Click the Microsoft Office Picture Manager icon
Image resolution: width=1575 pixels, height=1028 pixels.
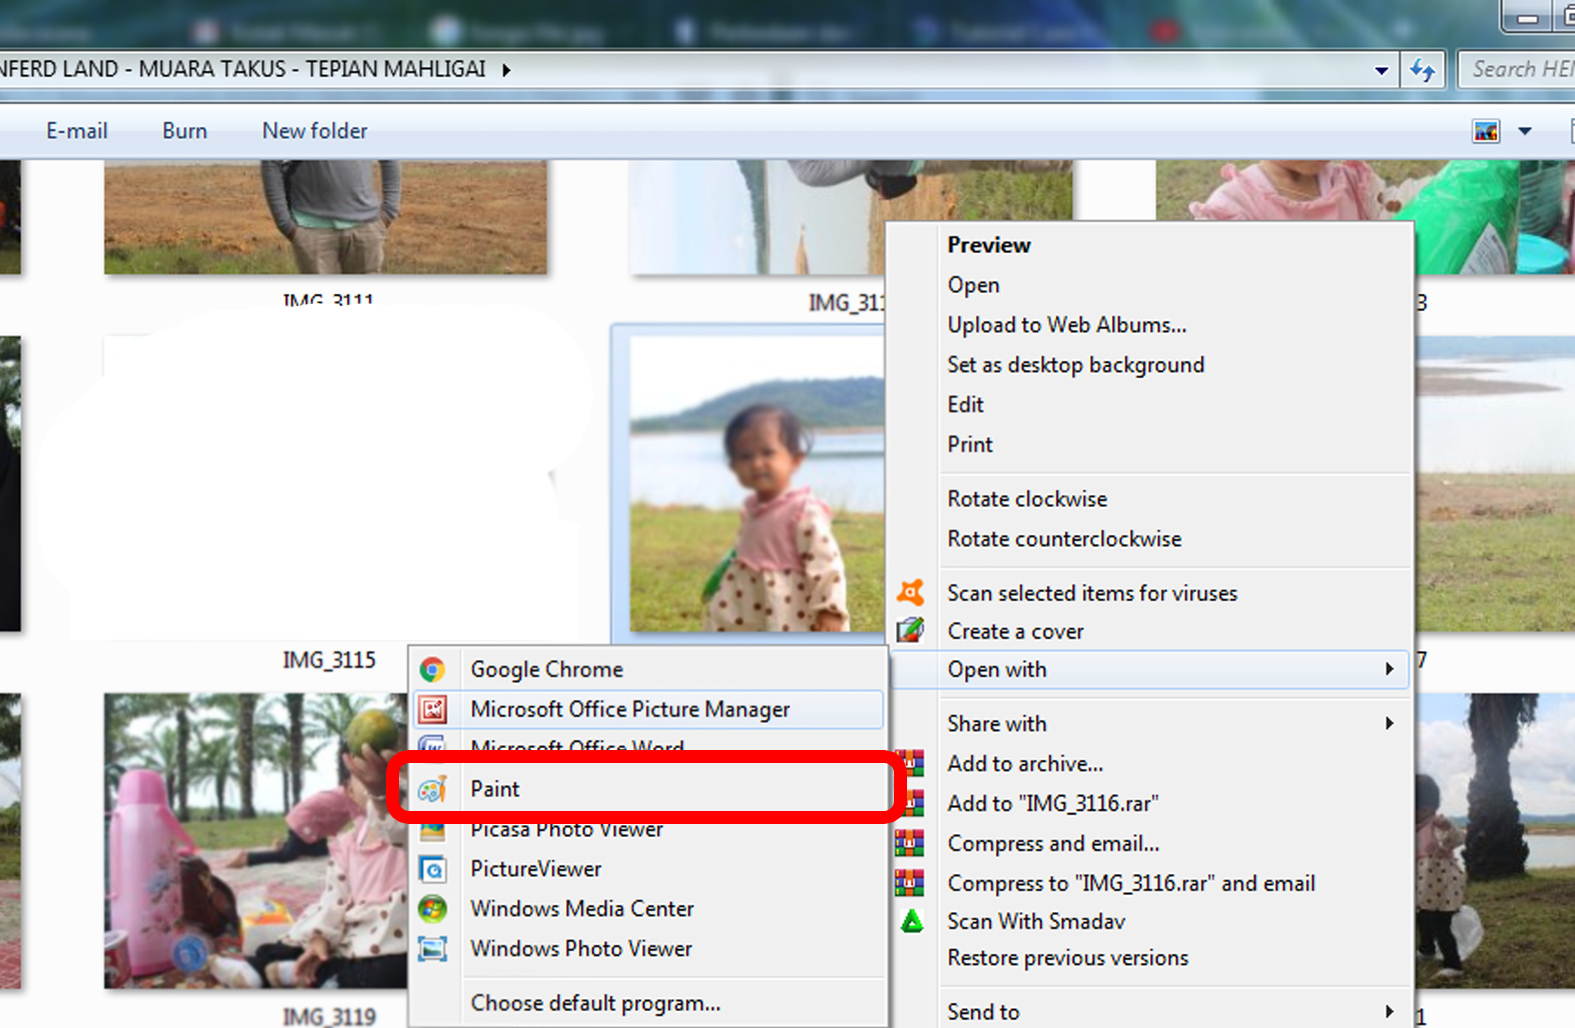(x=432, y=709)
